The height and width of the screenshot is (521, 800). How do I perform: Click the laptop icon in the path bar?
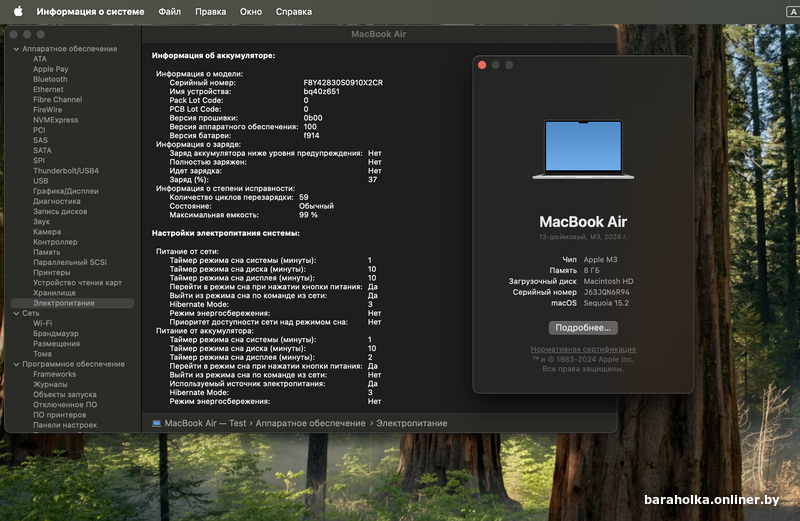click(156, 423)
